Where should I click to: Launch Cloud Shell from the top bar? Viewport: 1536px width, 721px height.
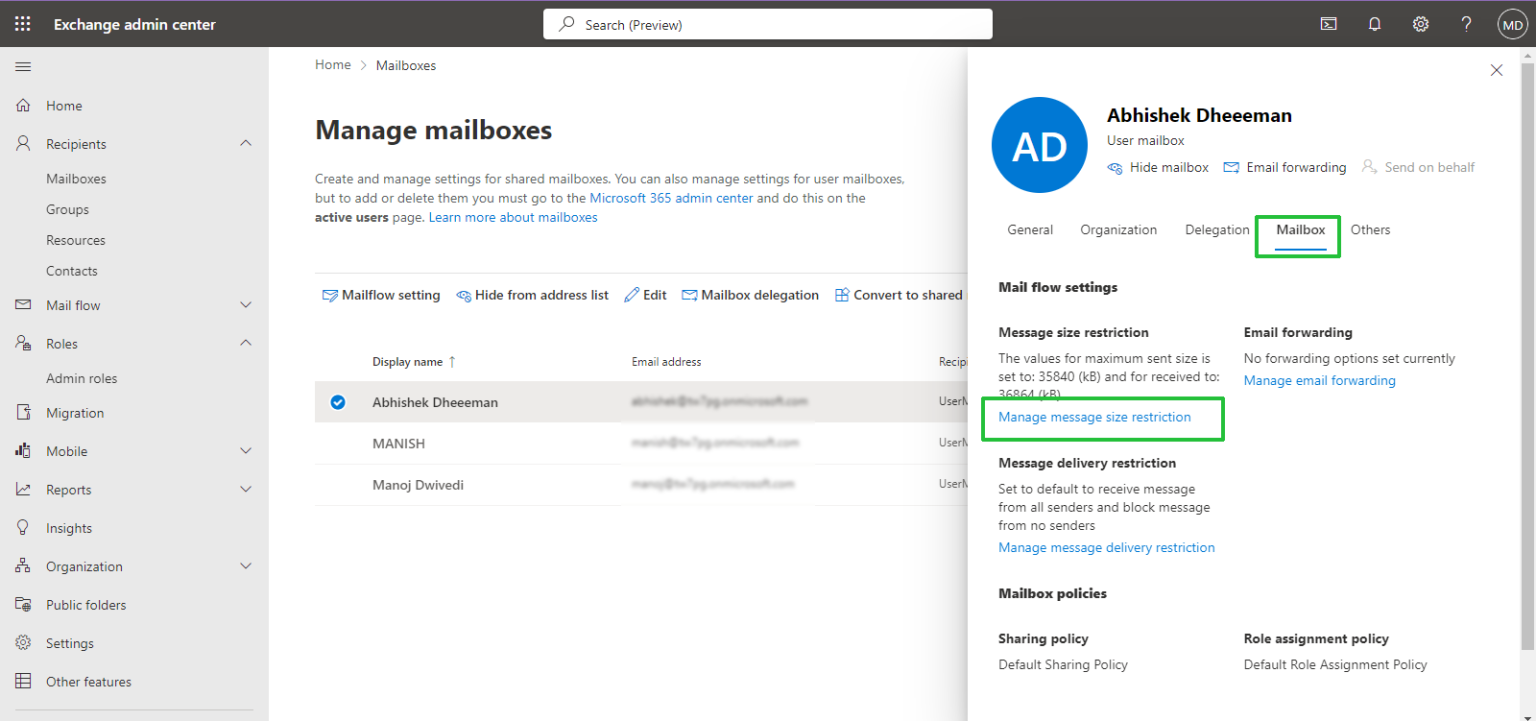click(x=1328, y=23)
